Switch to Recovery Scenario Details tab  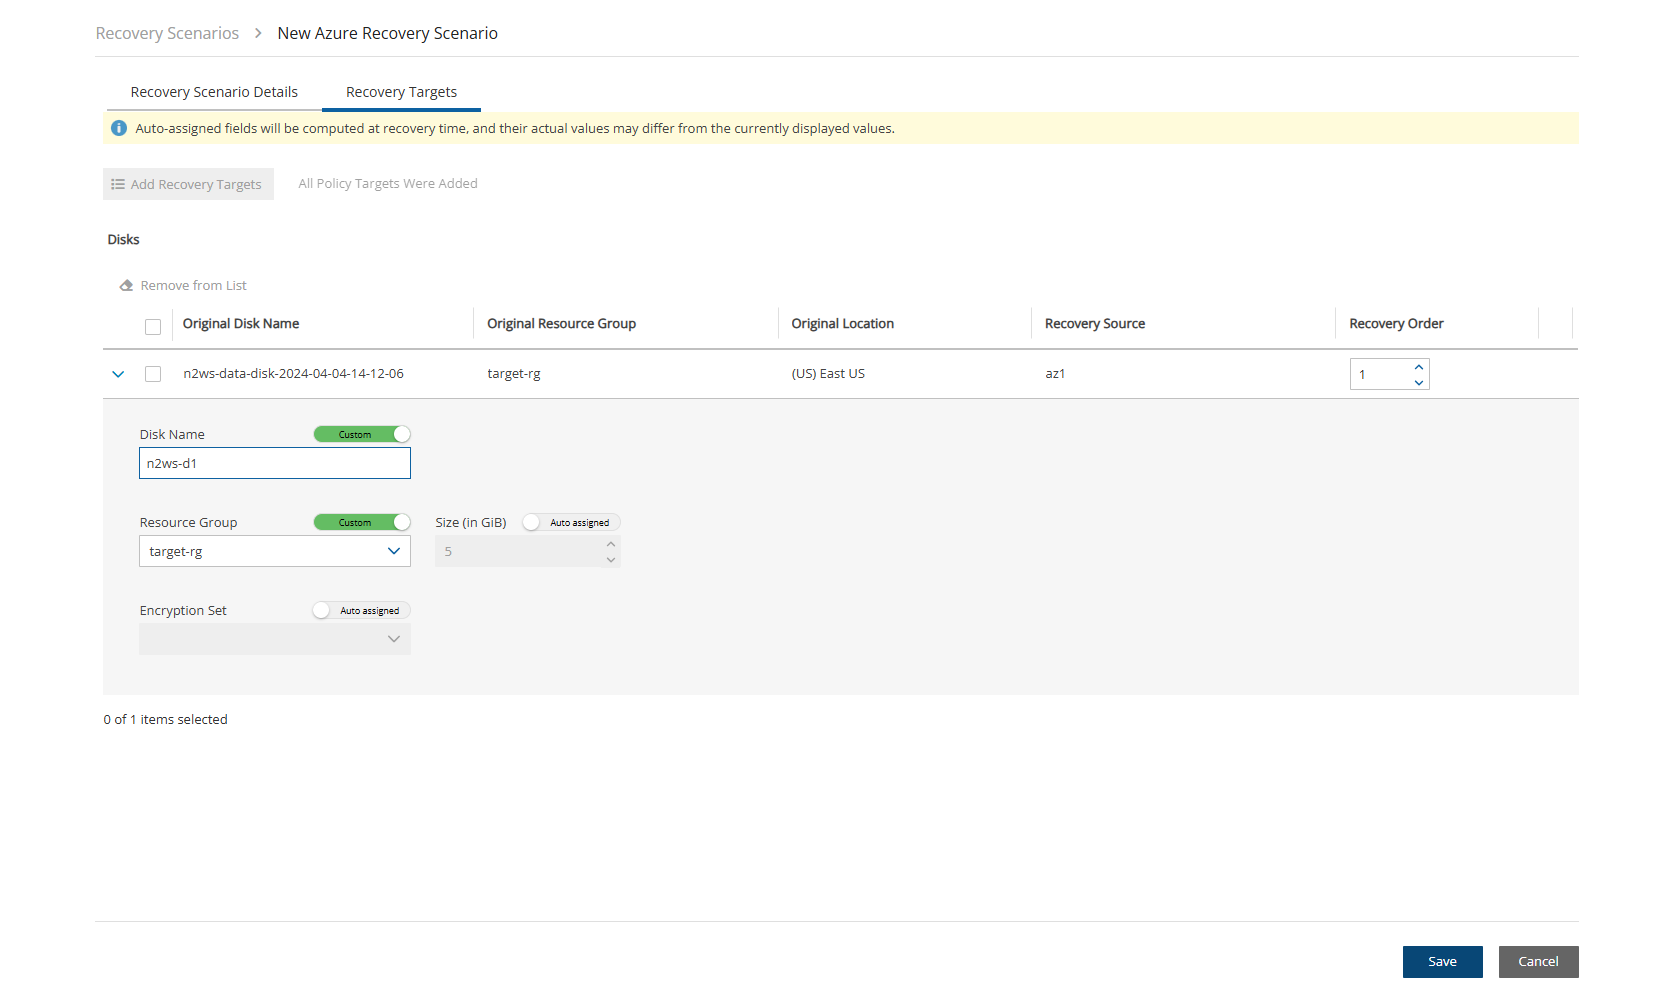click(x=214, y=92)
